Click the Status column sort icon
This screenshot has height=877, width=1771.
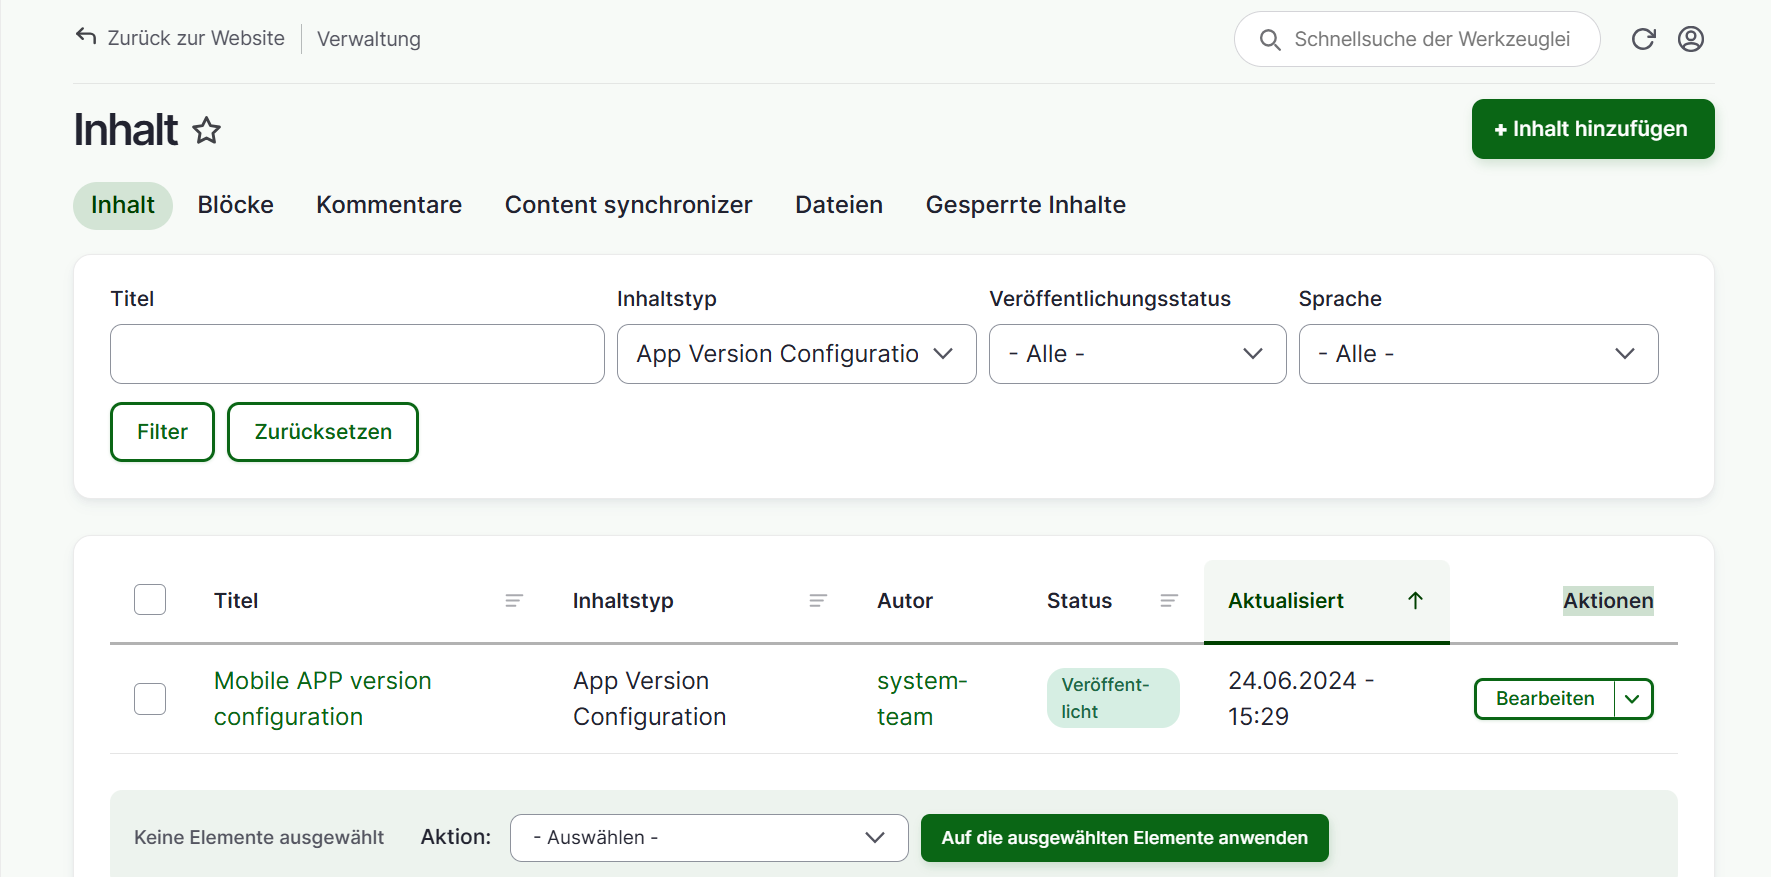click(1168, 601)
